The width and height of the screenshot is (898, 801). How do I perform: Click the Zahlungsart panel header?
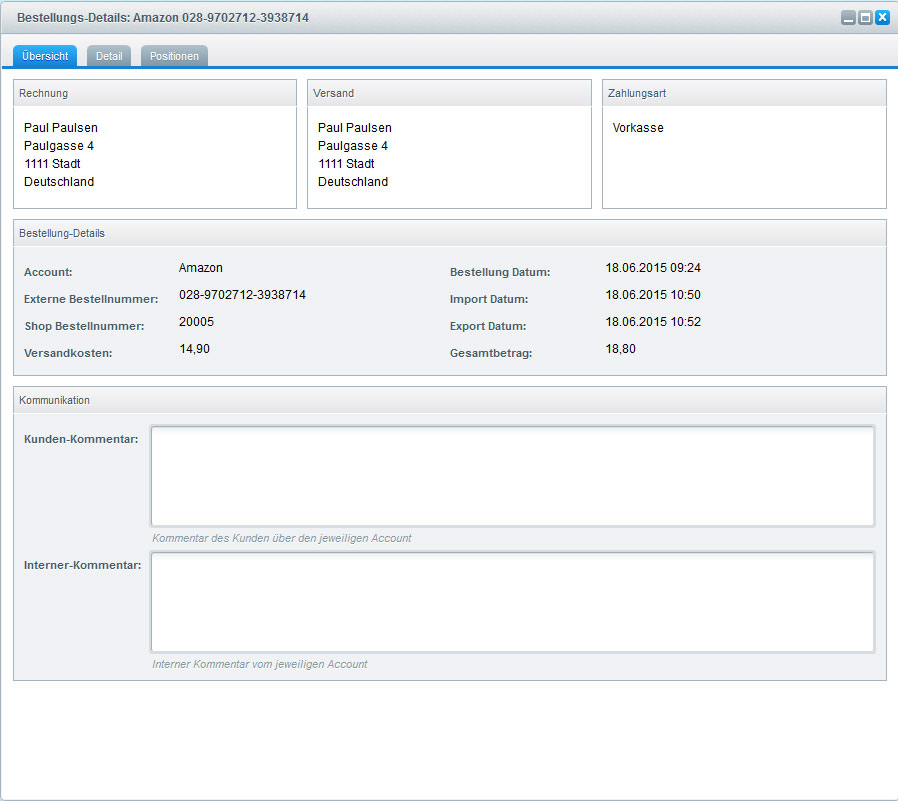point(744,93)
